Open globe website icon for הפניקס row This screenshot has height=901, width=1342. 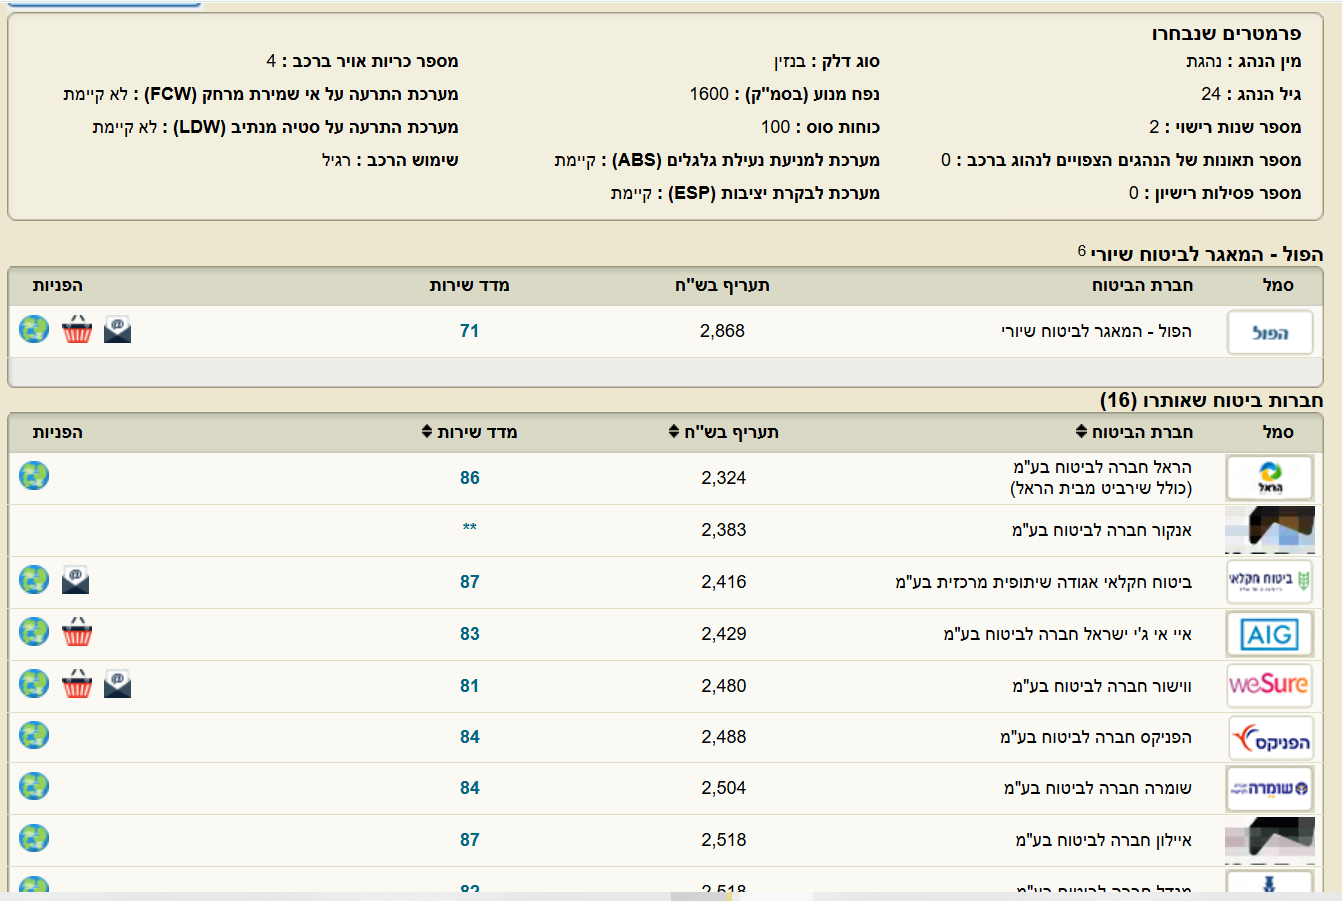coord(34,735)
